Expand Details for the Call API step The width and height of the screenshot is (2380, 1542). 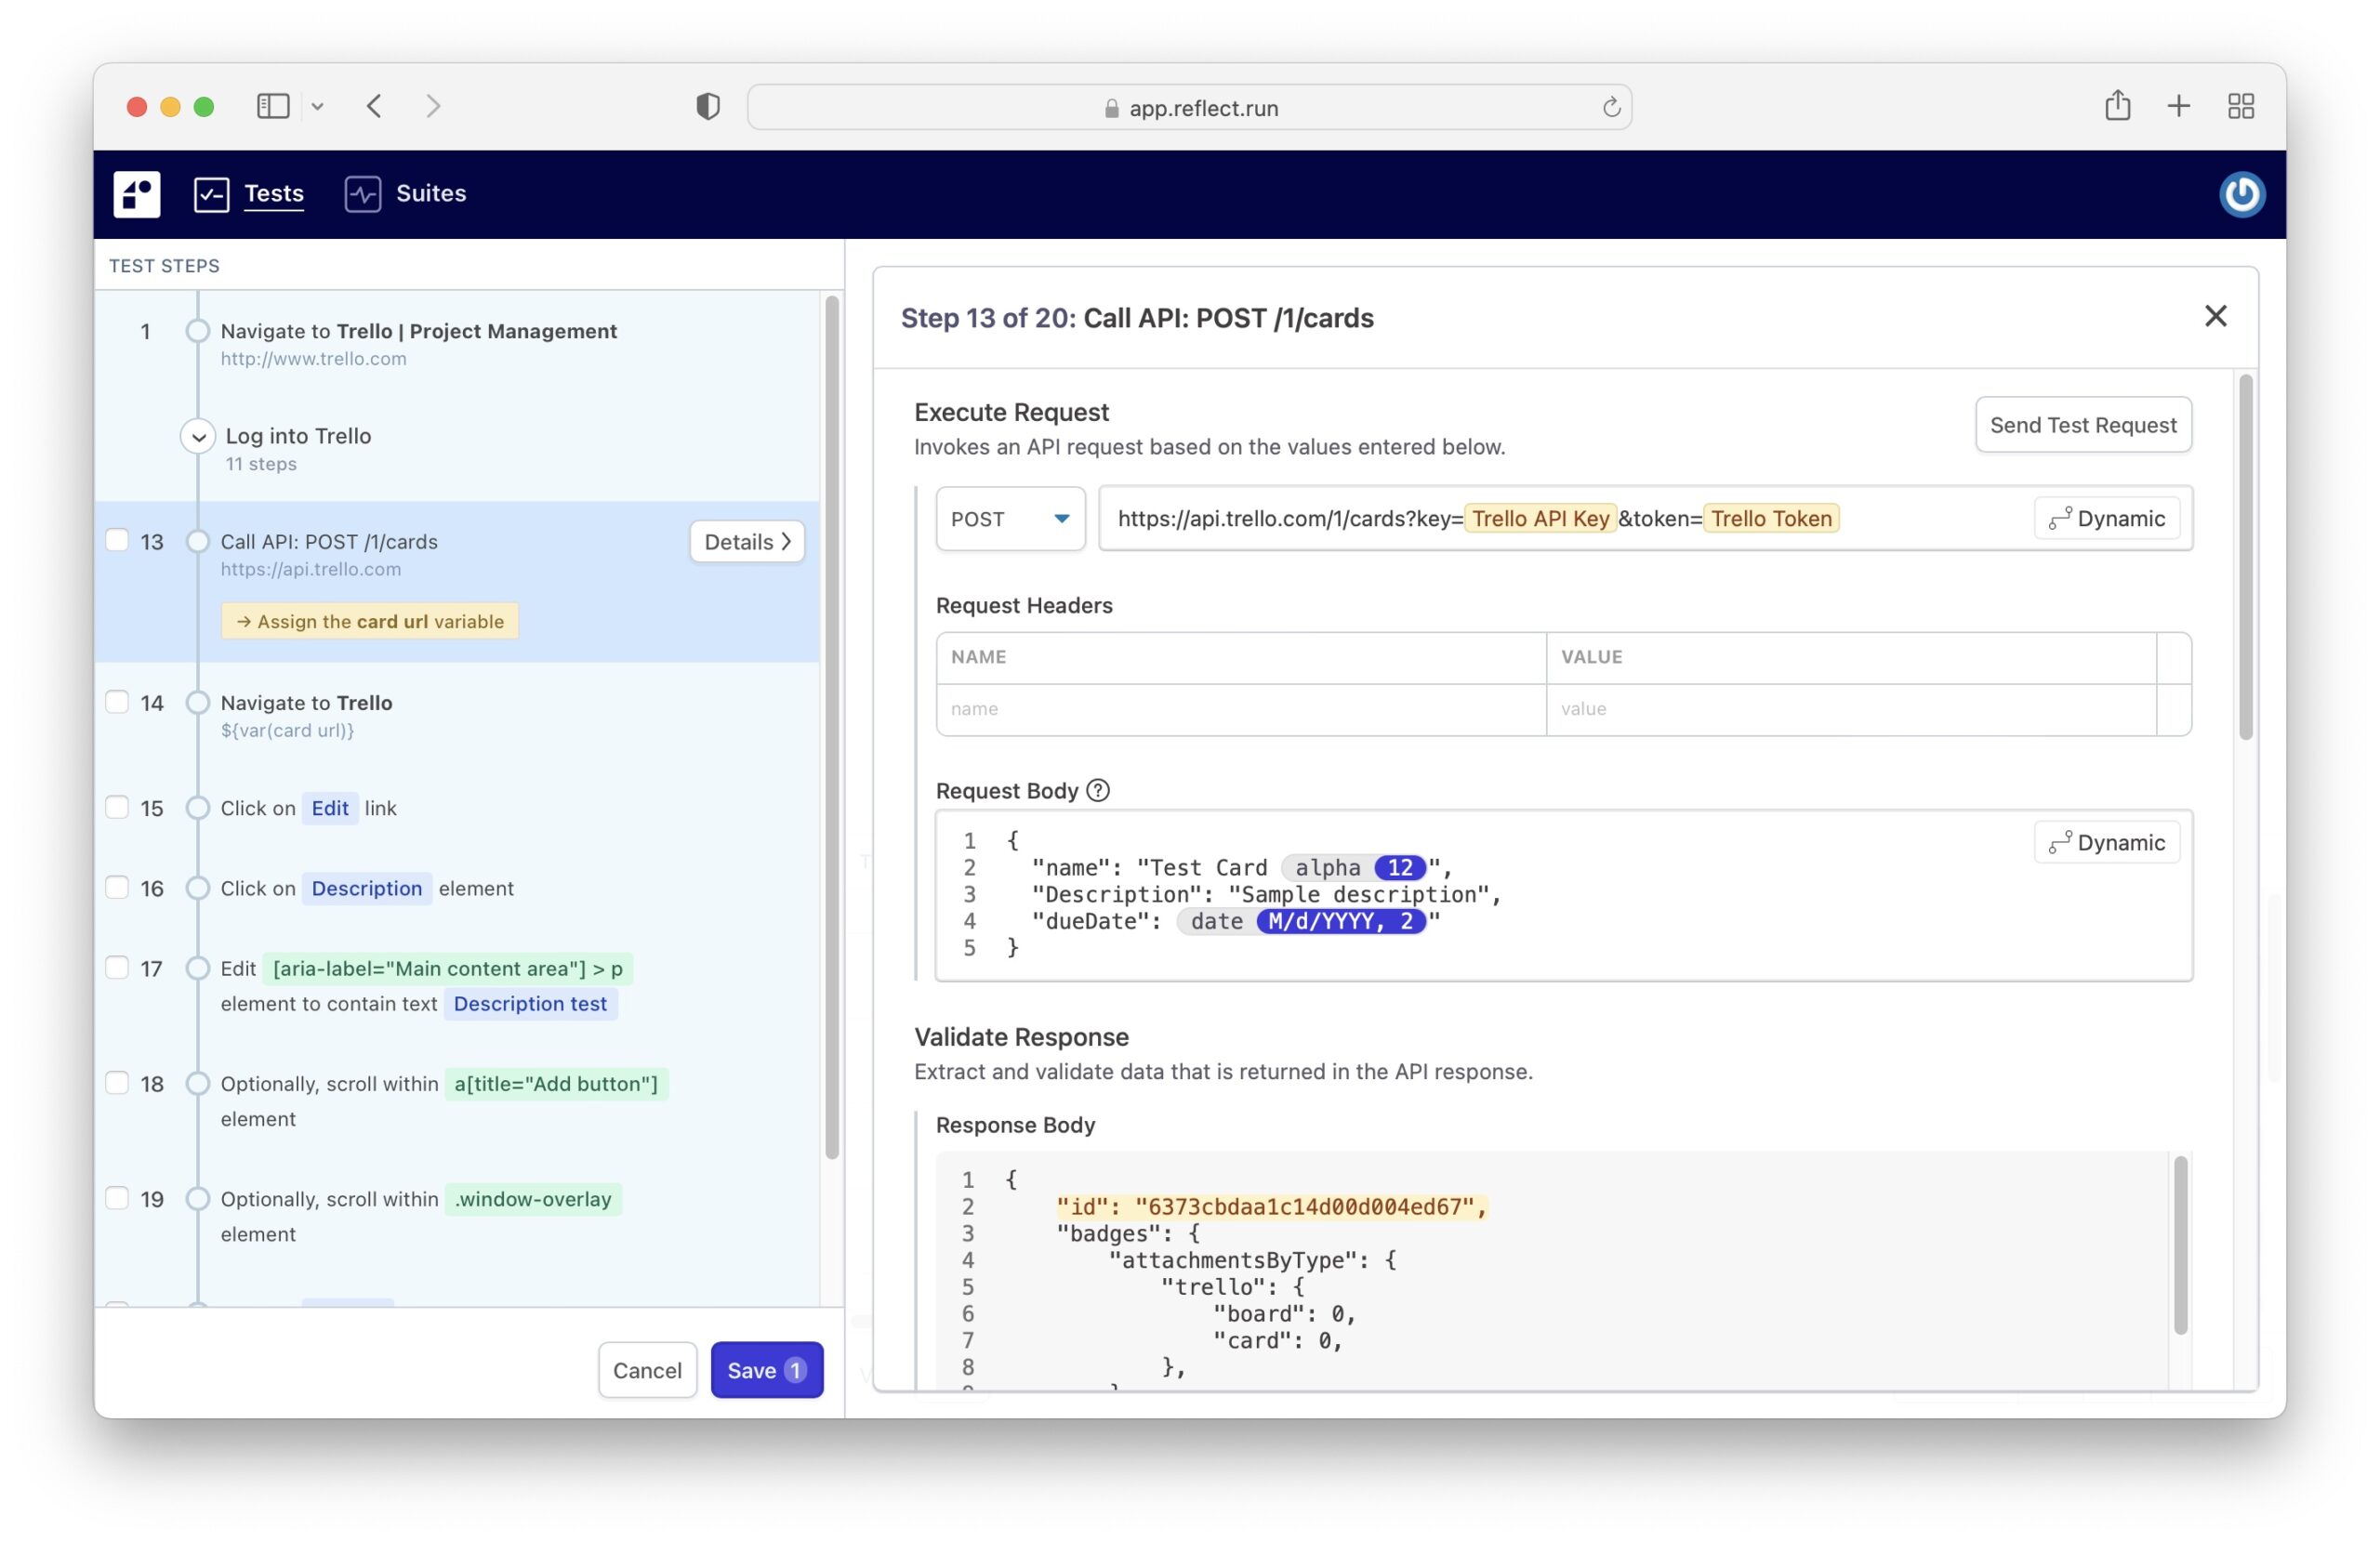click(x=746, y=541)
